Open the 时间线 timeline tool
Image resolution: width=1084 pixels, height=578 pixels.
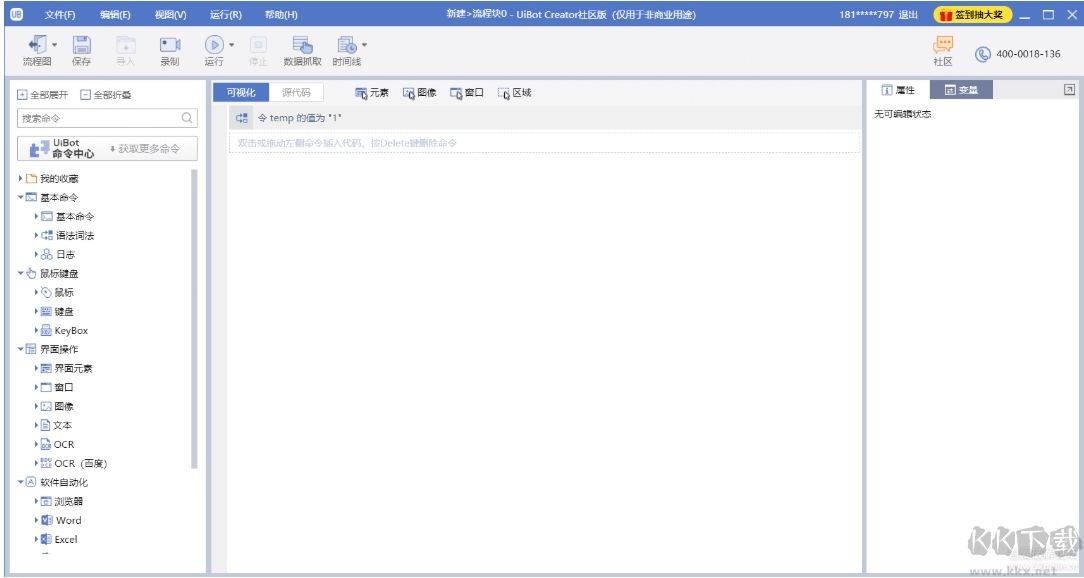coord(346,51)
